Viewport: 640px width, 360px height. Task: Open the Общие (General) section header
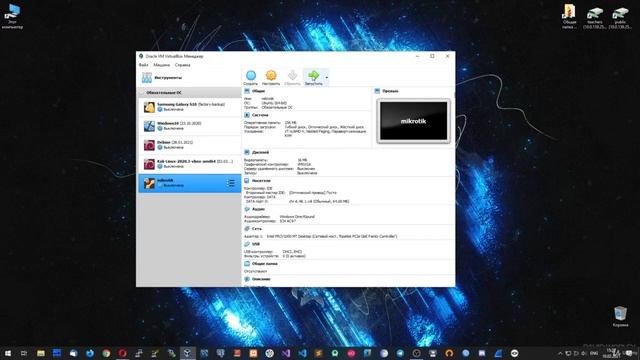pos(258,91)
